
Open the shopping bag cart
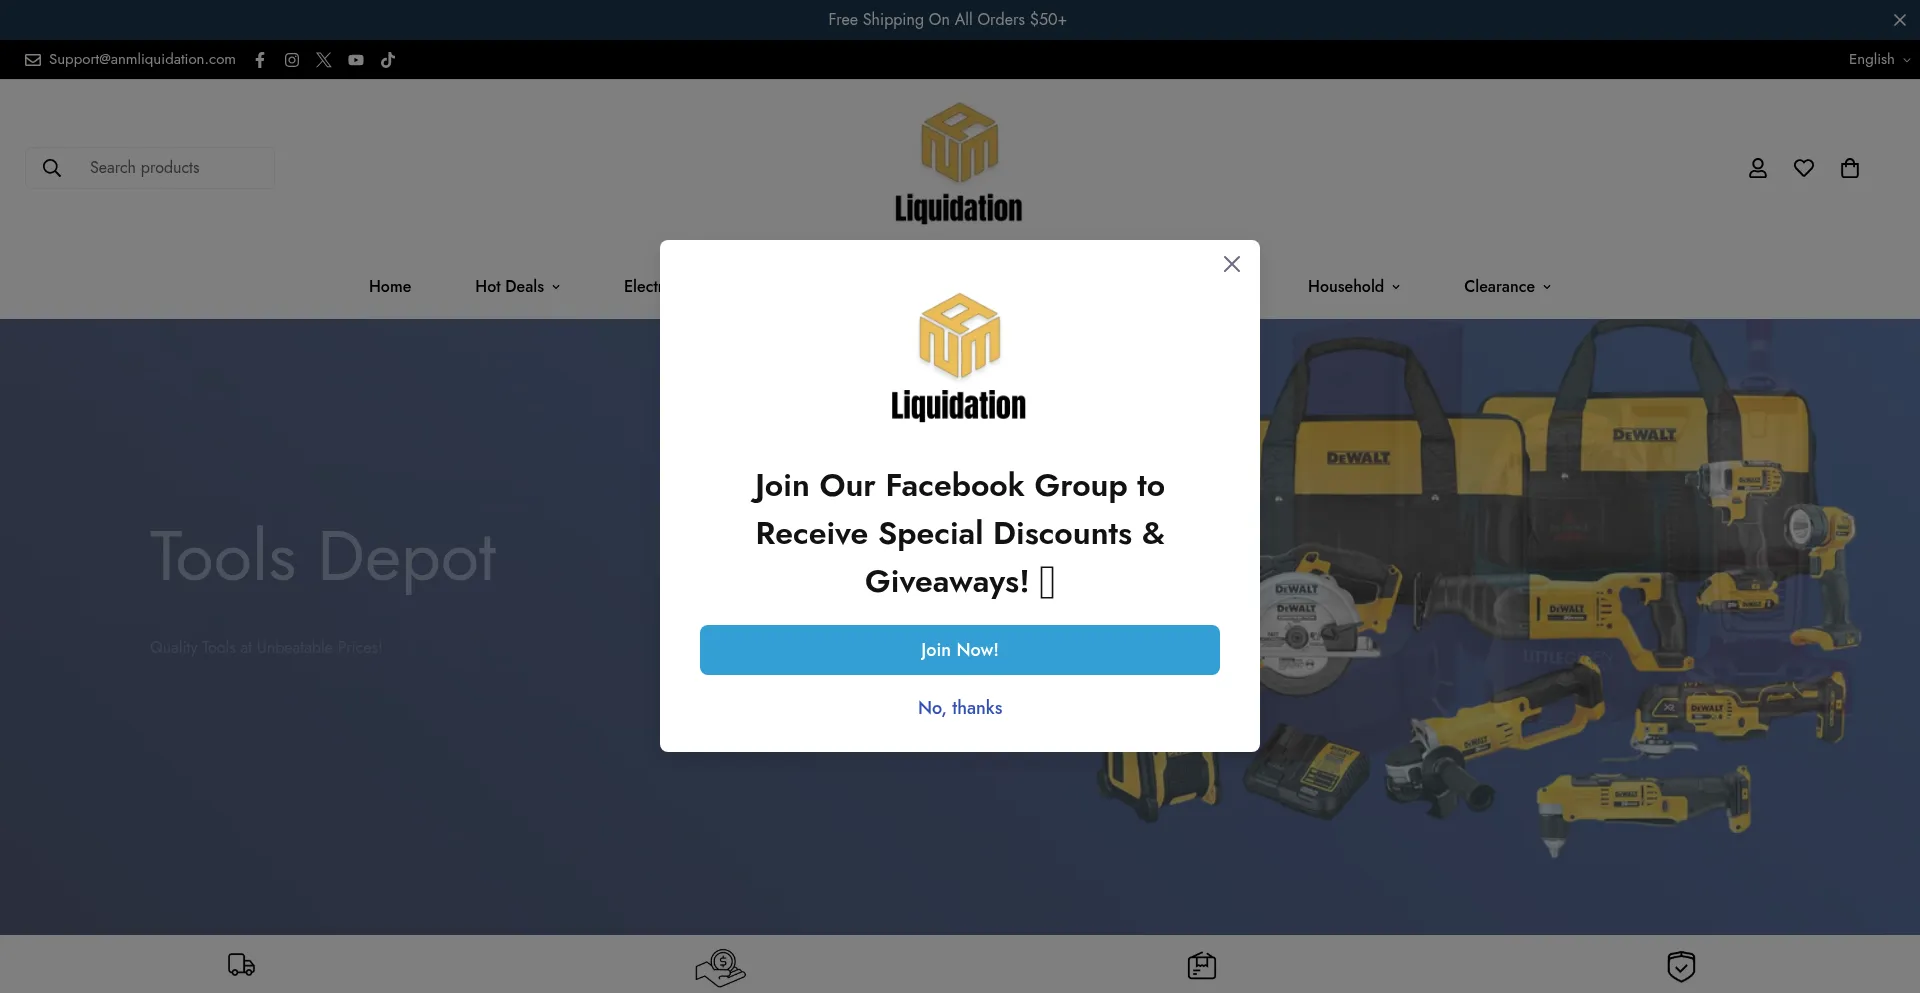pos(1850,168)
